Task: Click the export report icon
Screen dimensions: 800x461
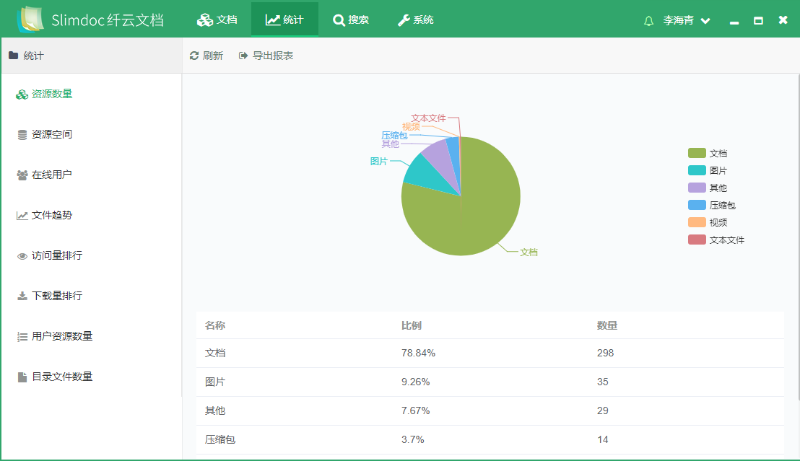Action: click(243, 56)
